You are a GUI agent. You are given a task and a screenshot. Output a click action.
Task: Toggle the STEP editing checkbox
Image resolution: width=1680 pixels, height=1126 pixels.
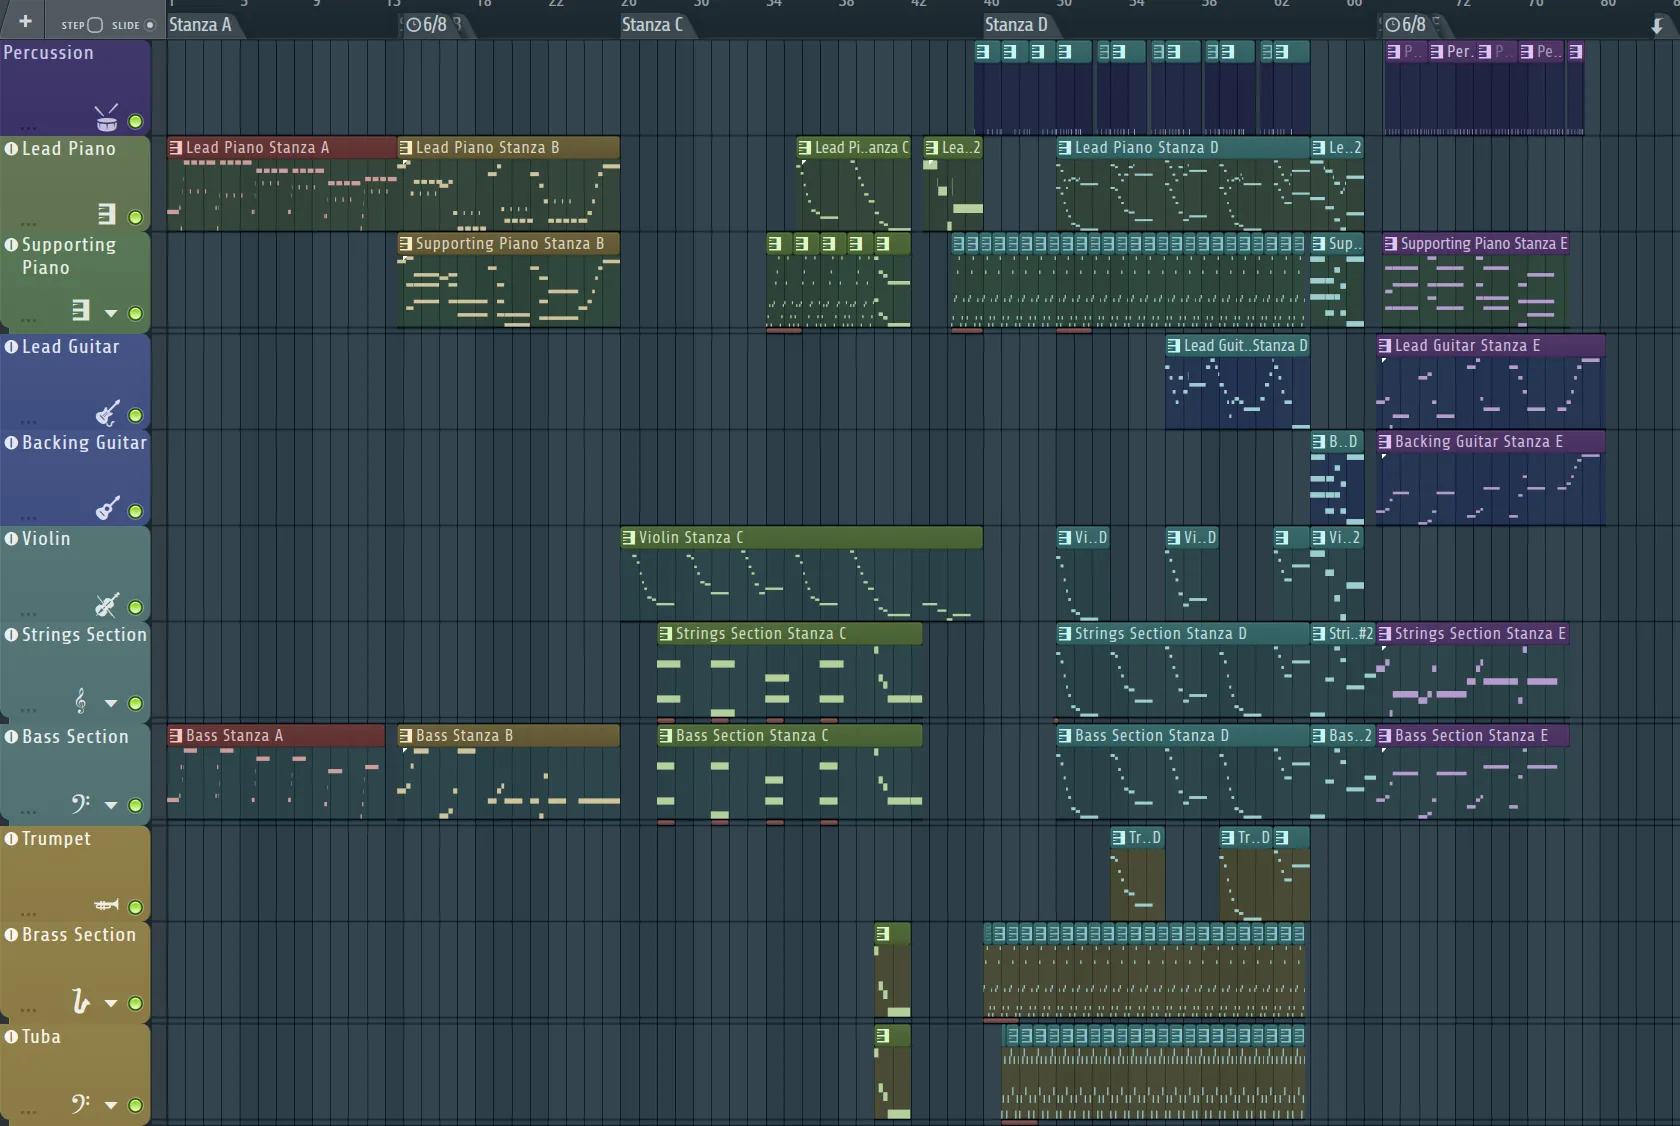point(95,25)
